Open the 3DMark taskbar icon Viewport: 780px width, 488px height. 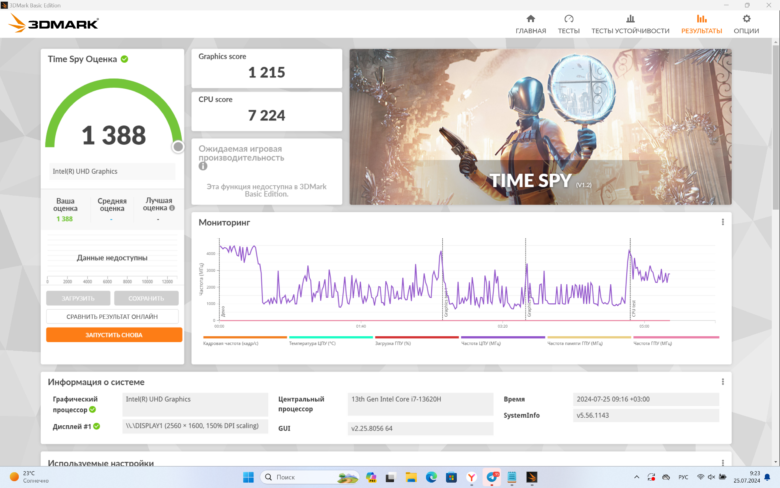(532, 477)
